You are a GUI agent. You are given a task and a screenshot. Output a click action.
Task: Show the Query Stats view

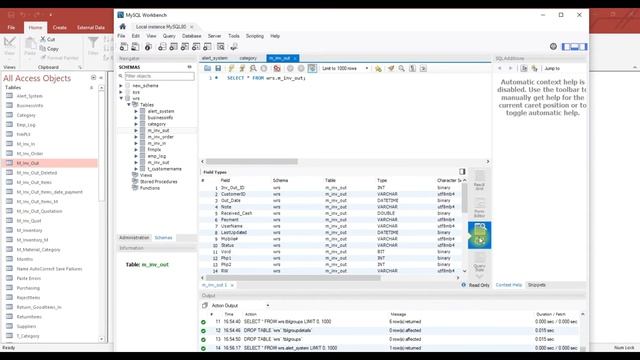[x=480, y=262]
